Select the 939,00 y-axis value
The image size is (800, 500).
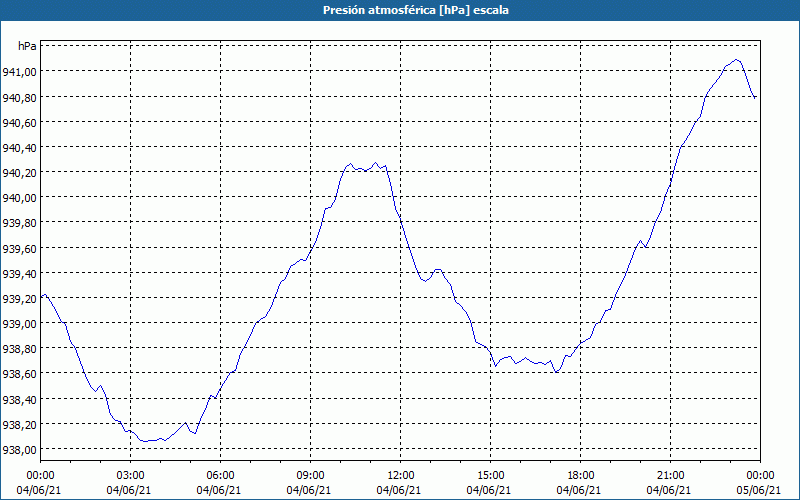(19, 324)
